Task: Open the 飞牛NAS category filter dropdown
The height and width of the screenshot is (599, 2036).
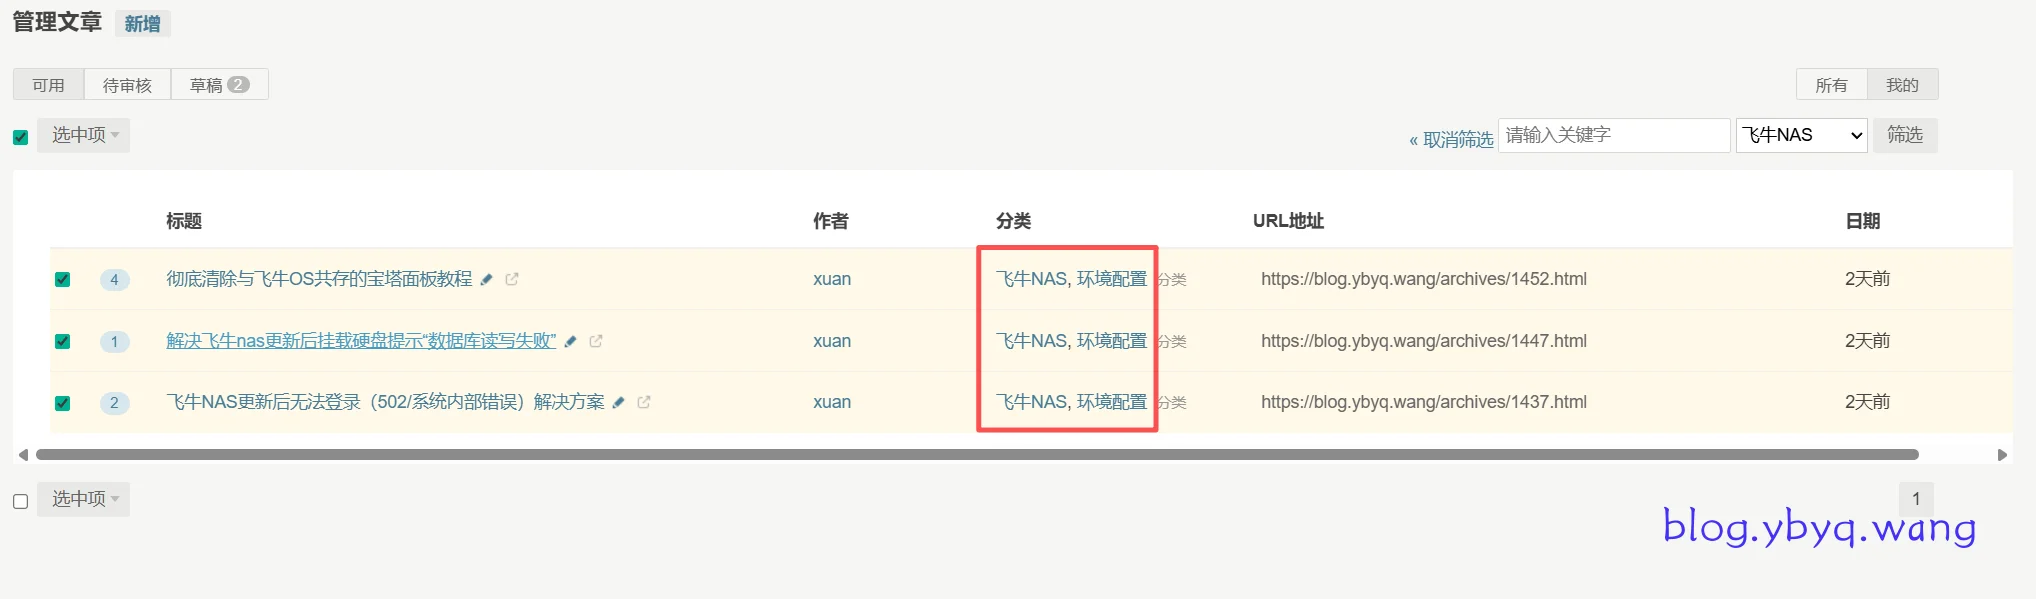Action: (1802, 135)
